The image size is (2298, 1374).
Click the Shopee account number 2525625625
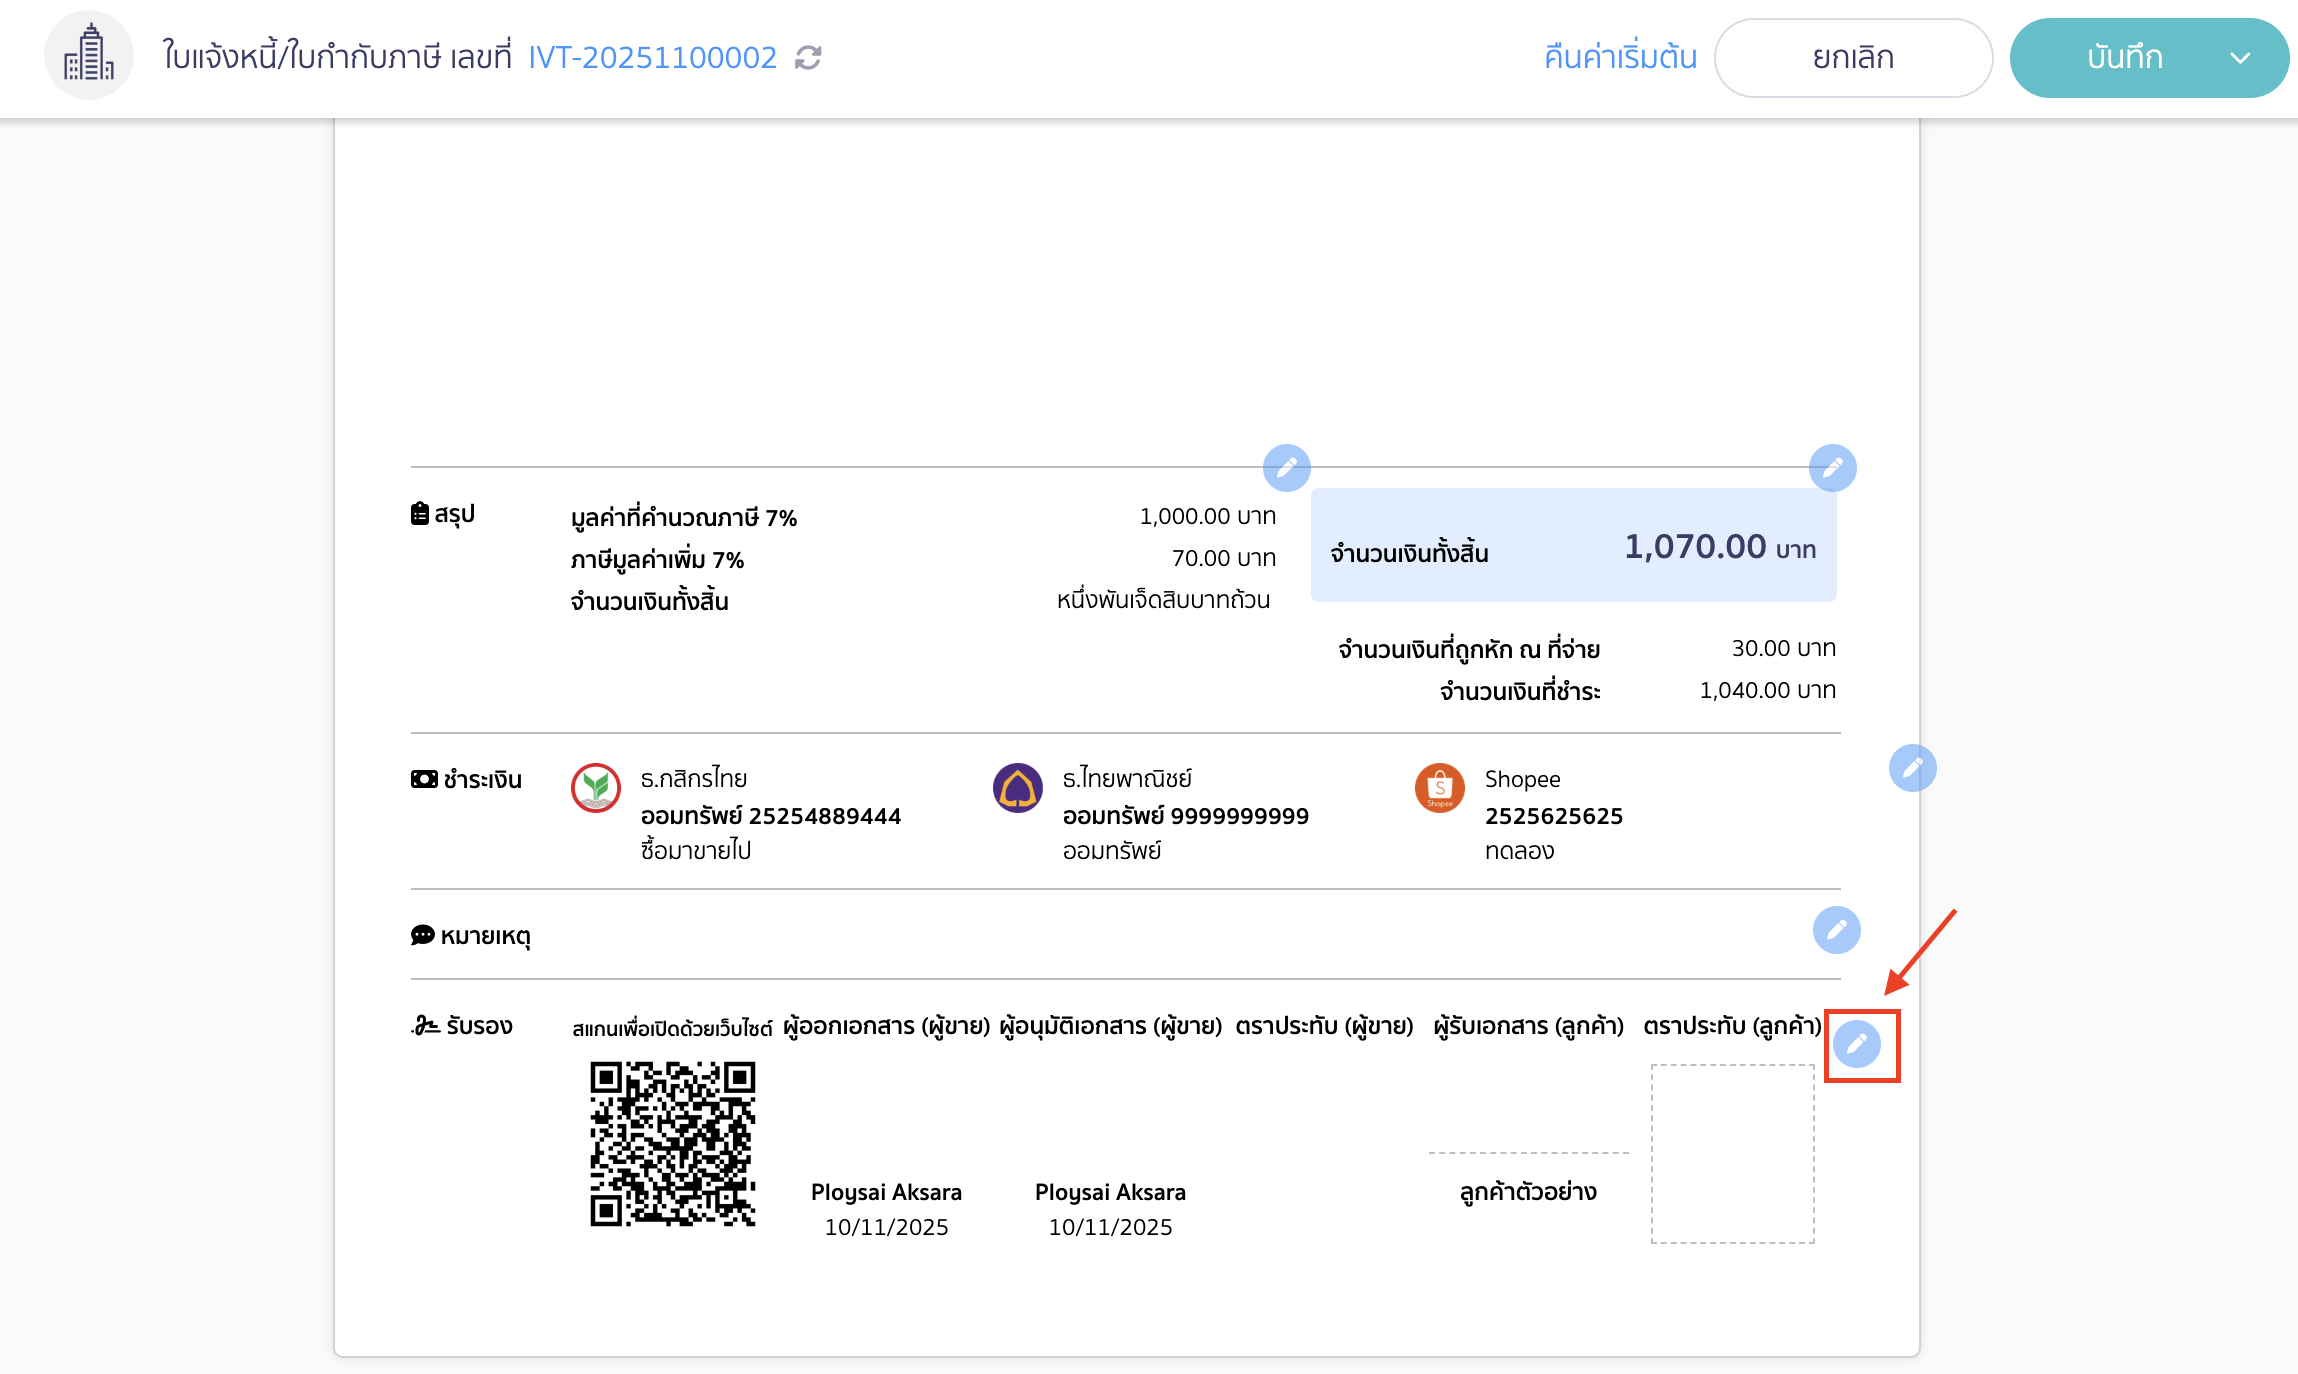tap(1553, 816)
